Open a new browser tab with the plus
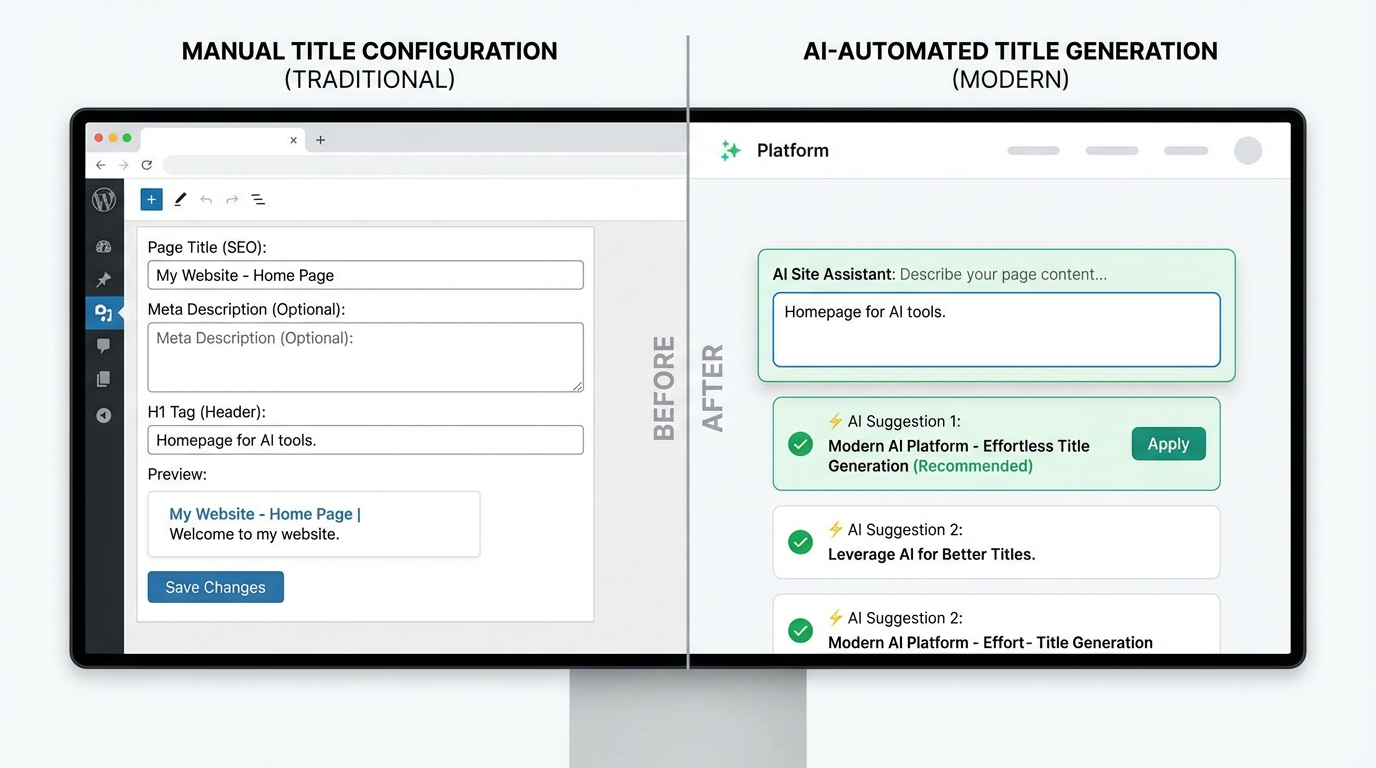Image resolution: width=1376 pixels, height=768 pixels. (x=320, y=140)
